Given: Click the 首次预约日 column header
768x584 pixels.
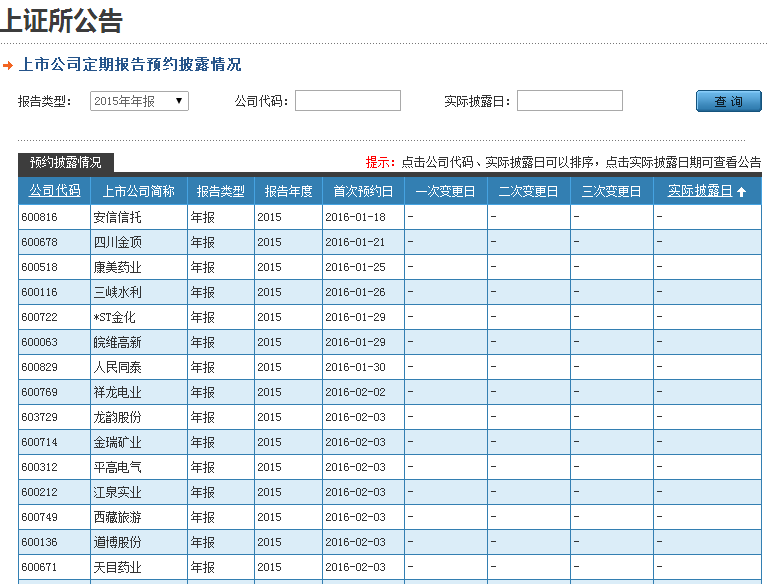Looking at the screenshot, I should (363, 191).
